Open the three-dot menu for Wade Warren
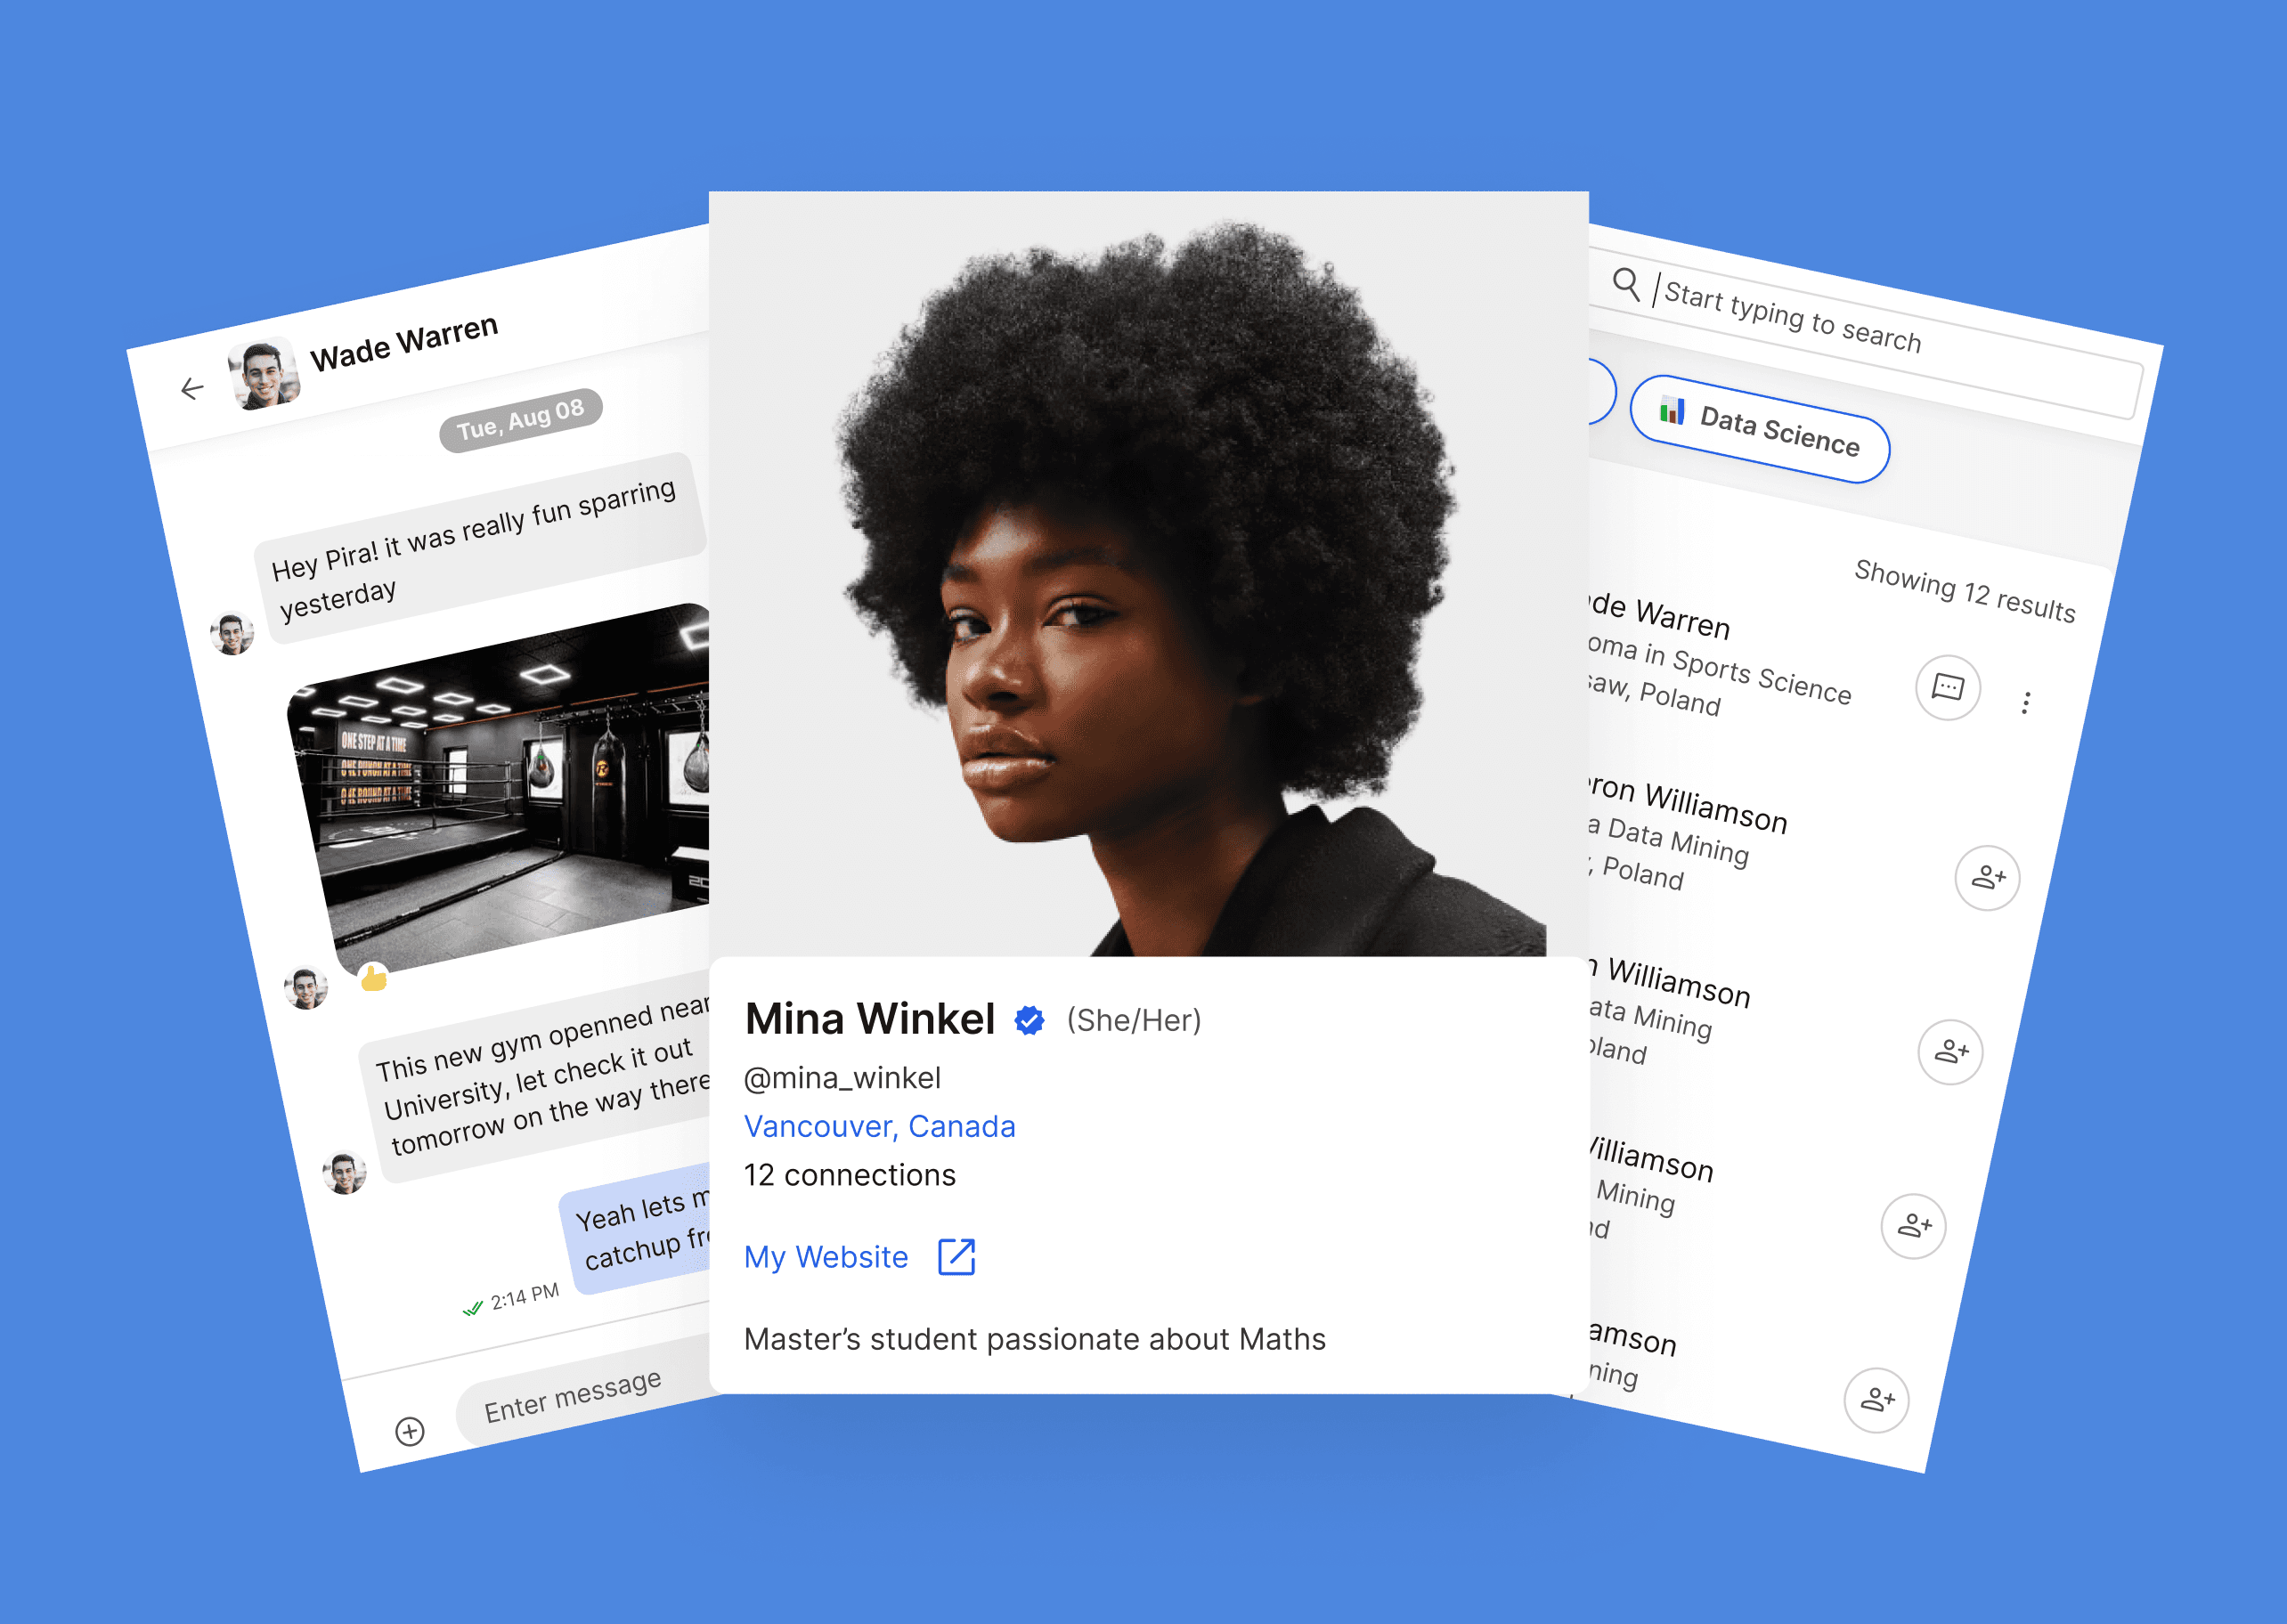Image resolution: width=2287 pixels, height=1624 pixels. 2026,703
